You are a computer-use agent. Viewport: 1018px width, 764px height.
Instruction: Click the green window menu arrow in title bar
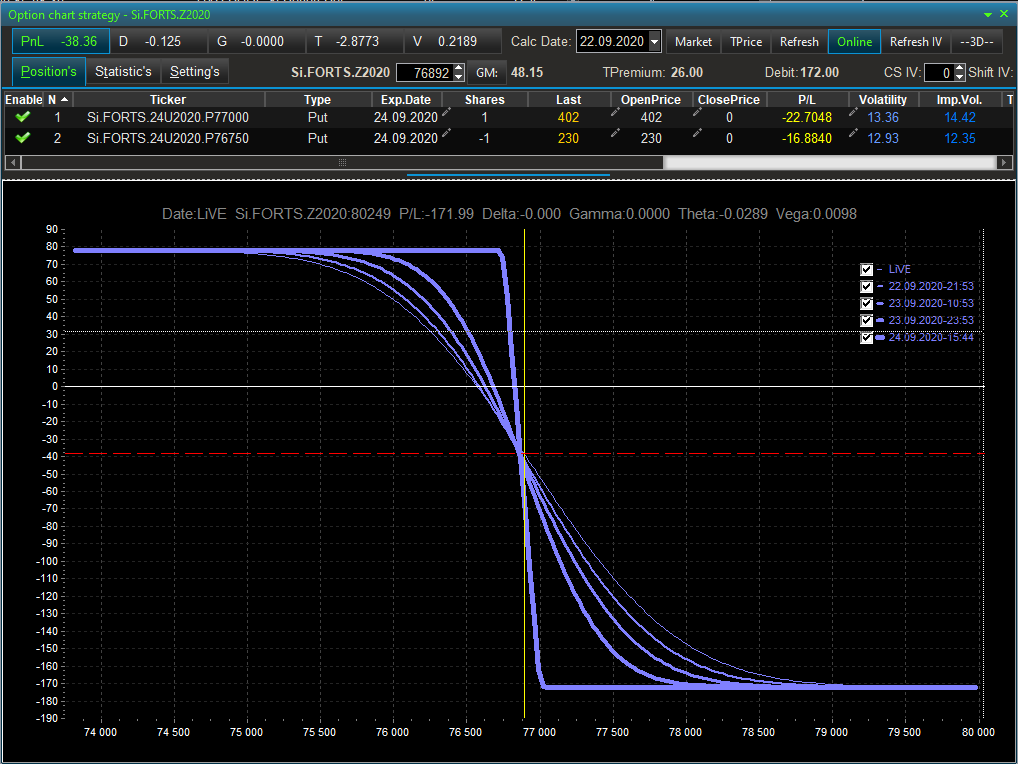(x=989, y=15)
